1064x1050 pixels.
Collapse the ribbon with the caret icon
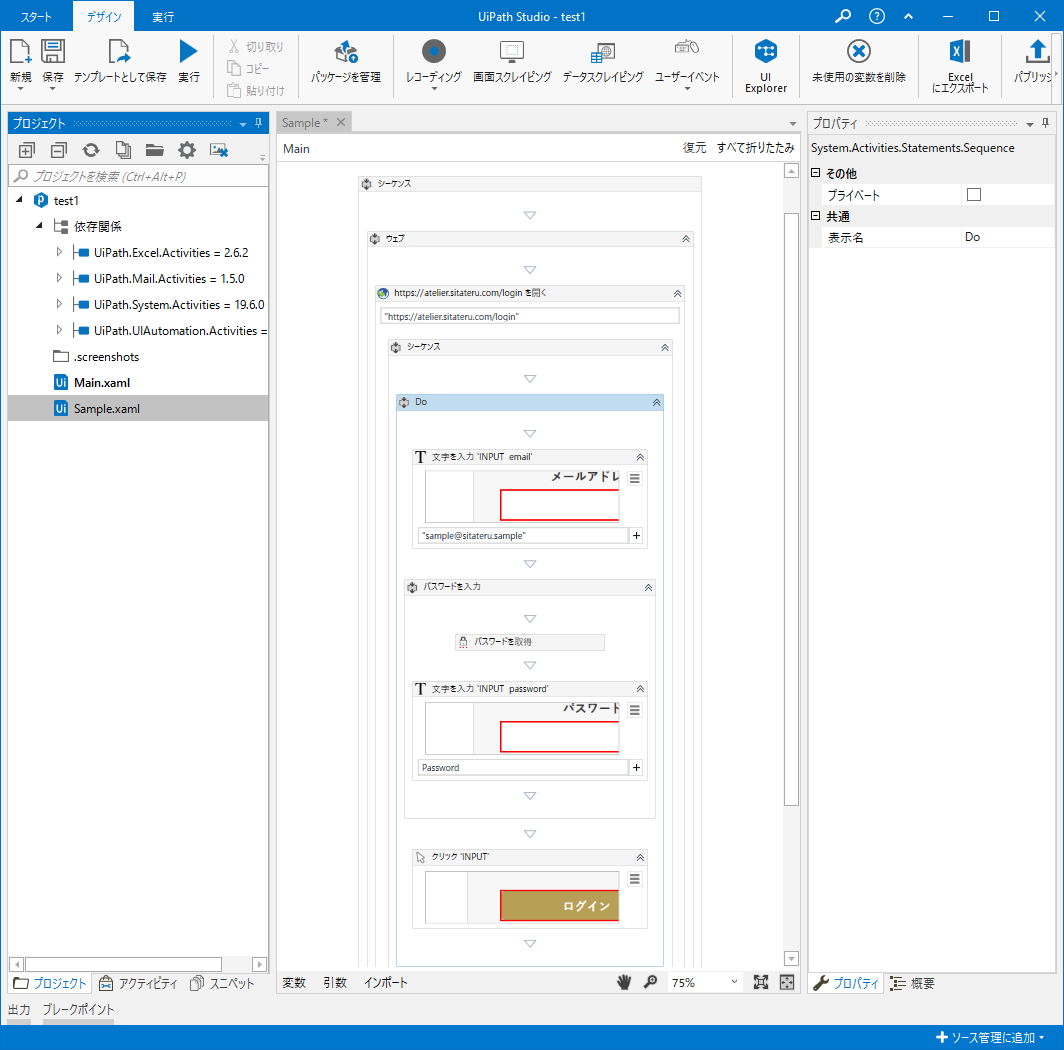point(909,16)
